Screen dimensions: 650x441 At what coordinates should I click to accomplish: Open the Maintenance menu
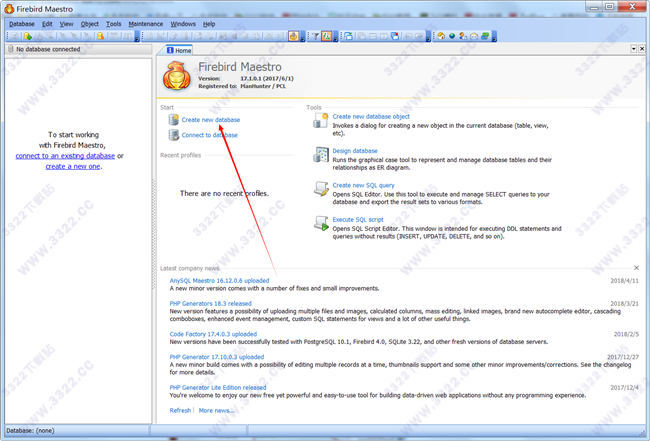(146, 23)
